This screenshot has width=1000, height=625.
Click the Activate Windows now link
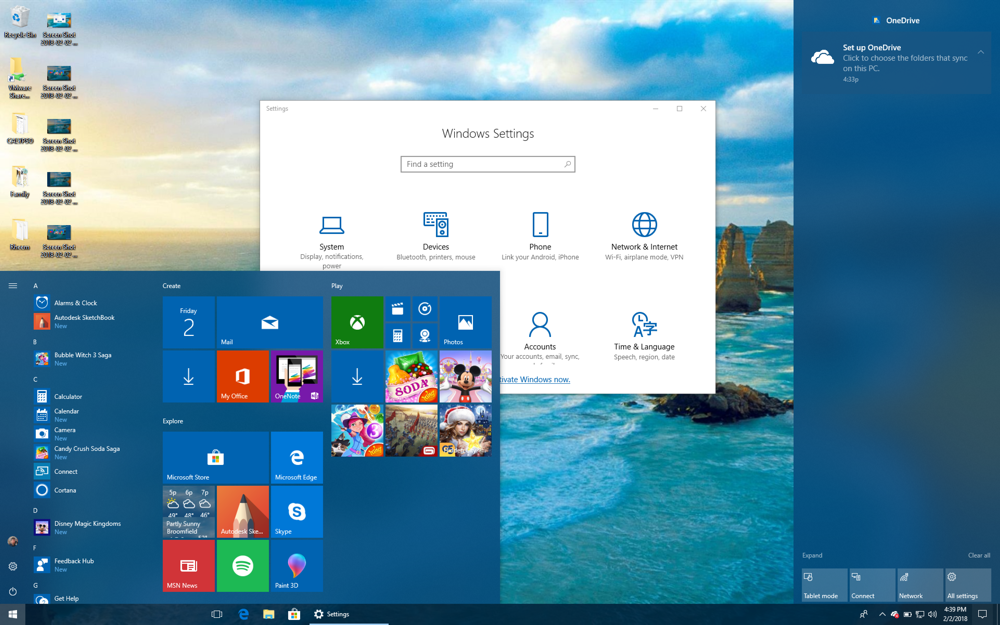pos(533,379)
